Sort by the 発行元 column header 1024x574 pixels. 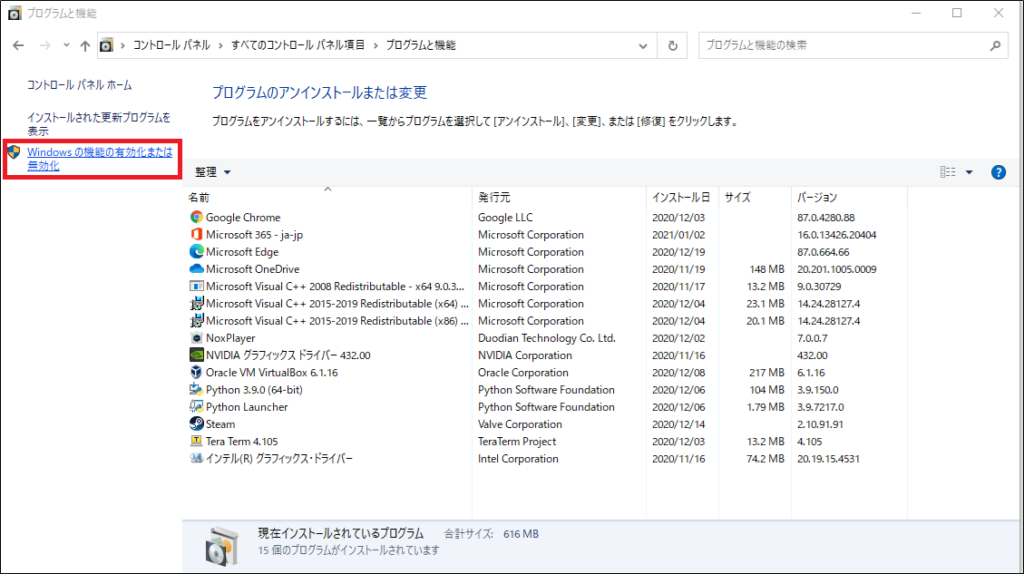[x=494, y=197]
